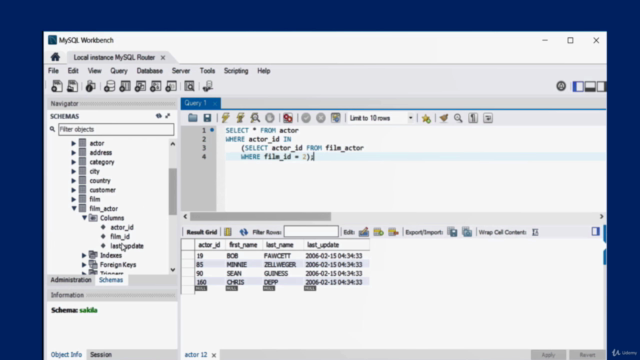Open the home screen tab icon
Screen dimensions: 640x360
pyautogui.click(x=55, y=57)
